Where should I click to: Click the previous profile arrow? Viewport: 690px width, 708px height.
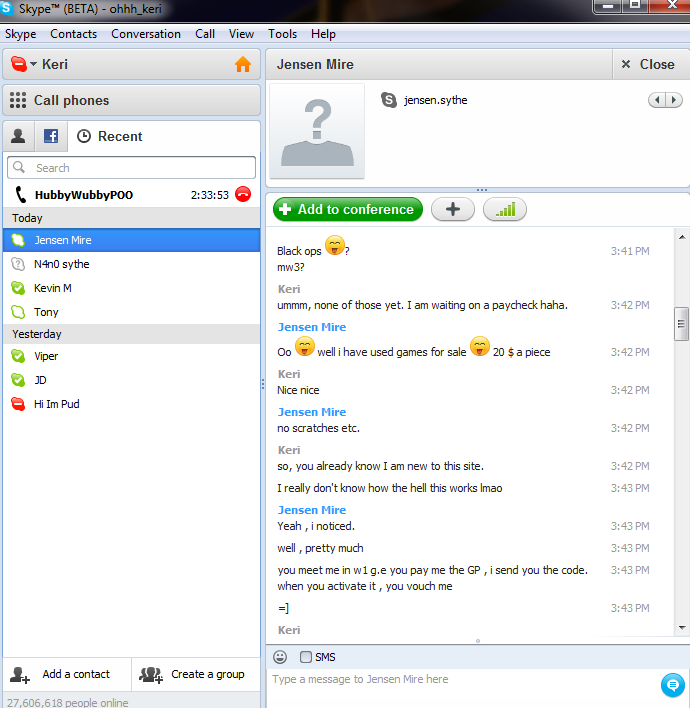657,100
